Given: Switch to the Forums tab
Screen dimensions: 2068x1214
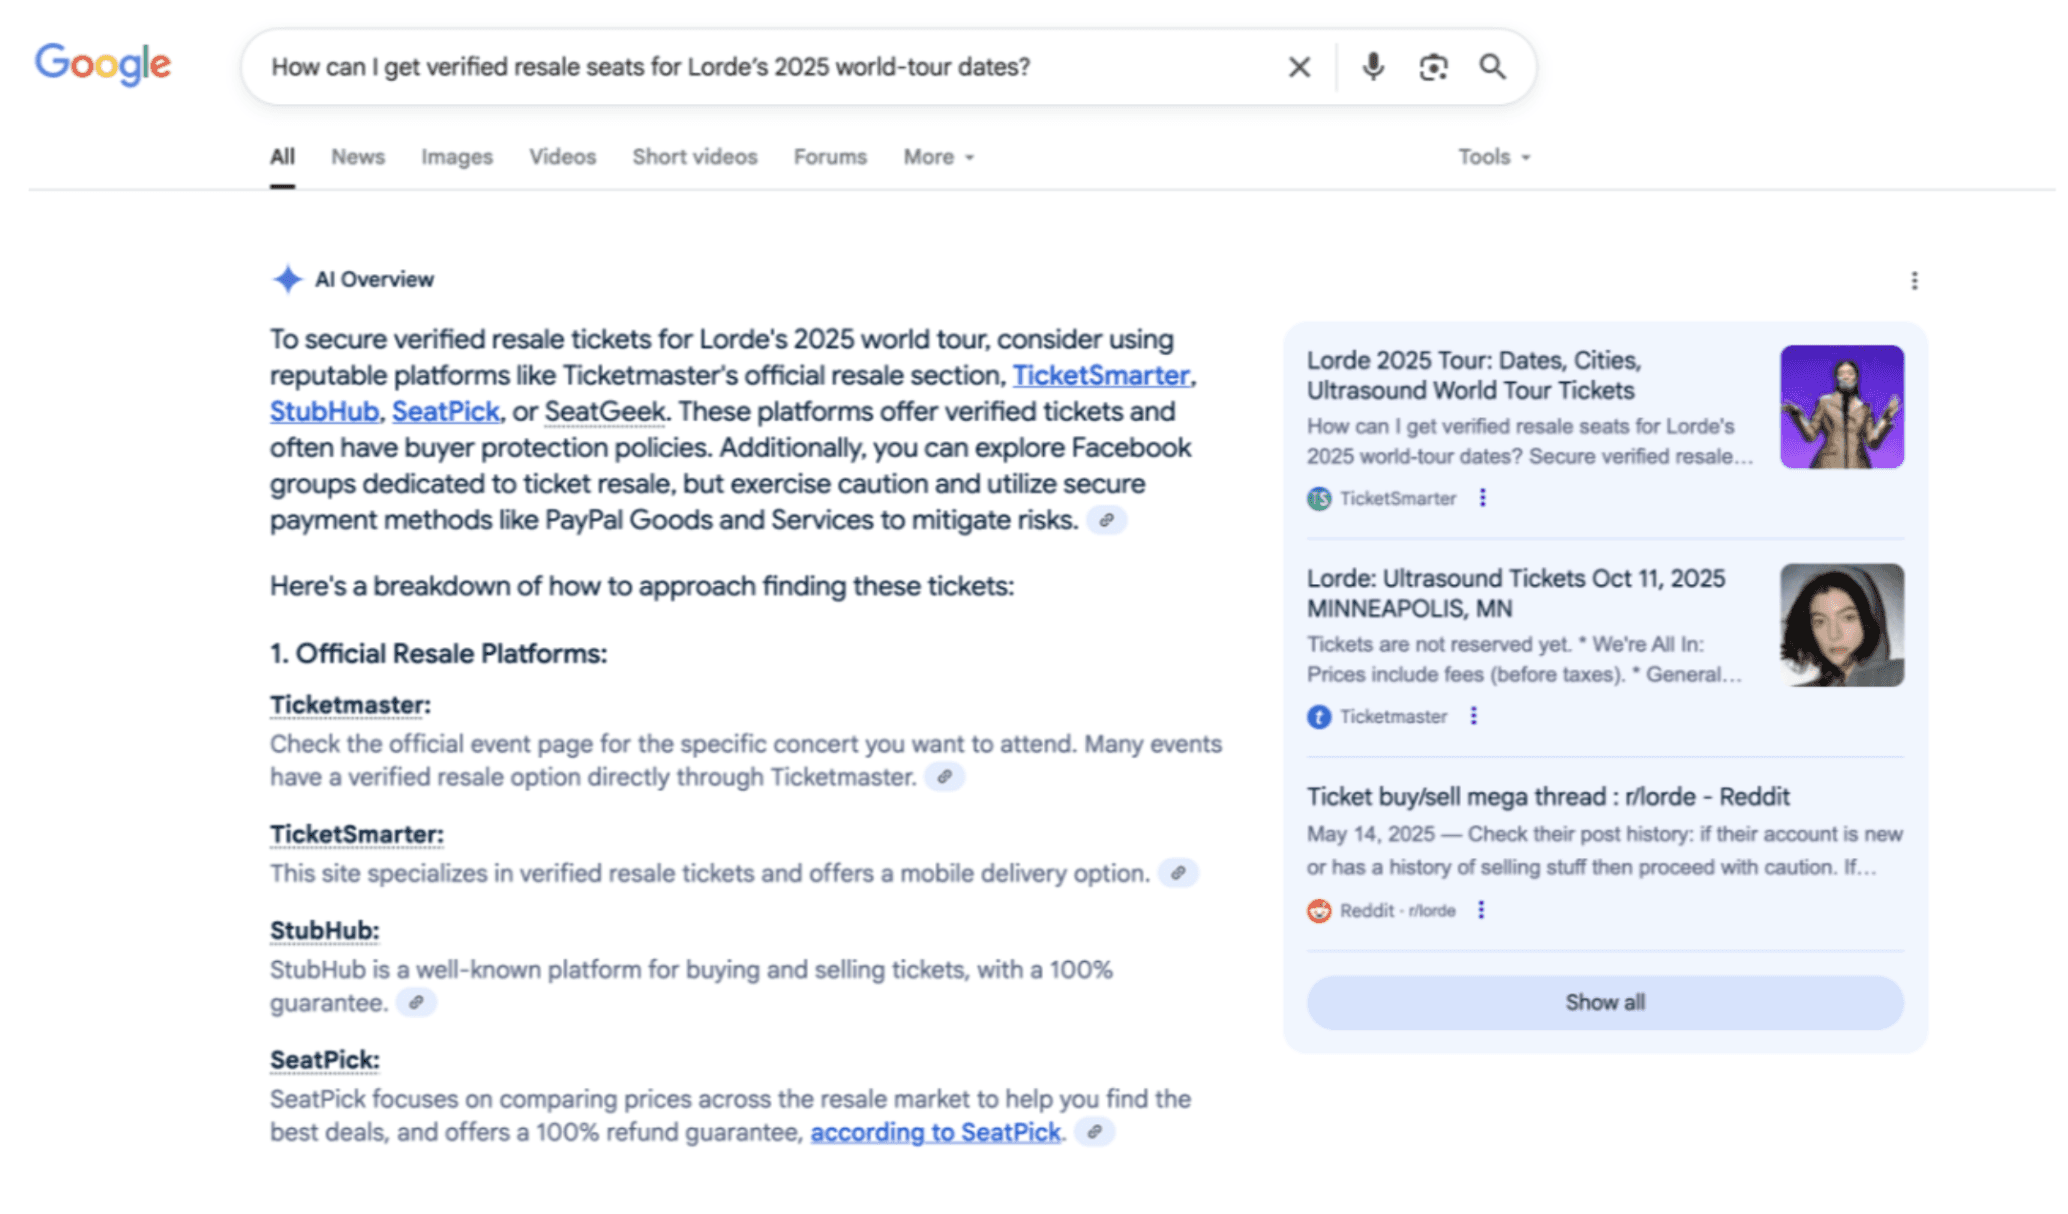Looking at the screenshot, I should tap(830, 157).
